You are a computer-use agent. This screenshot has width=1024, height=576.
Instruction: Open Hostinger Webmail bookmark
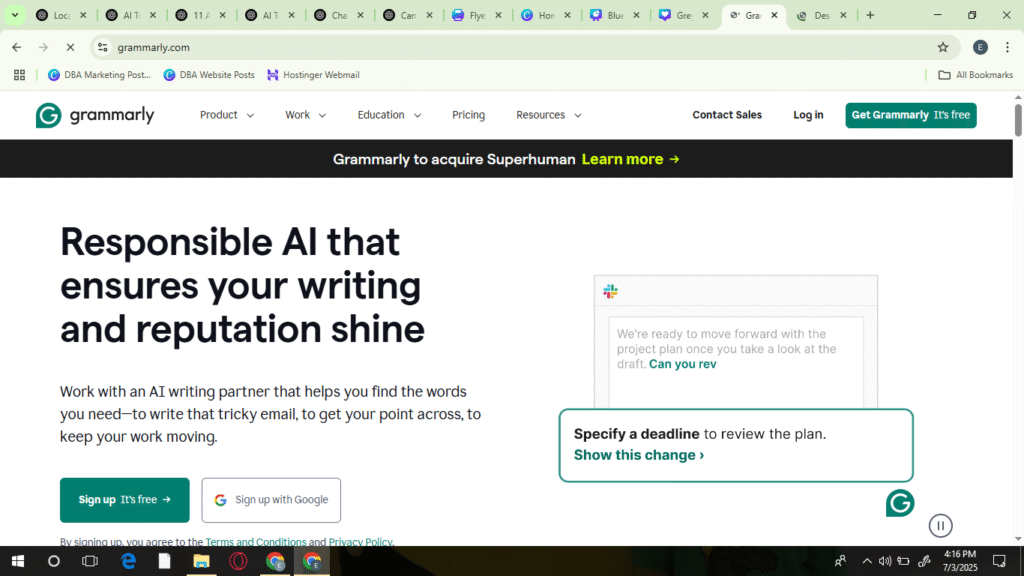coord(313,75)
